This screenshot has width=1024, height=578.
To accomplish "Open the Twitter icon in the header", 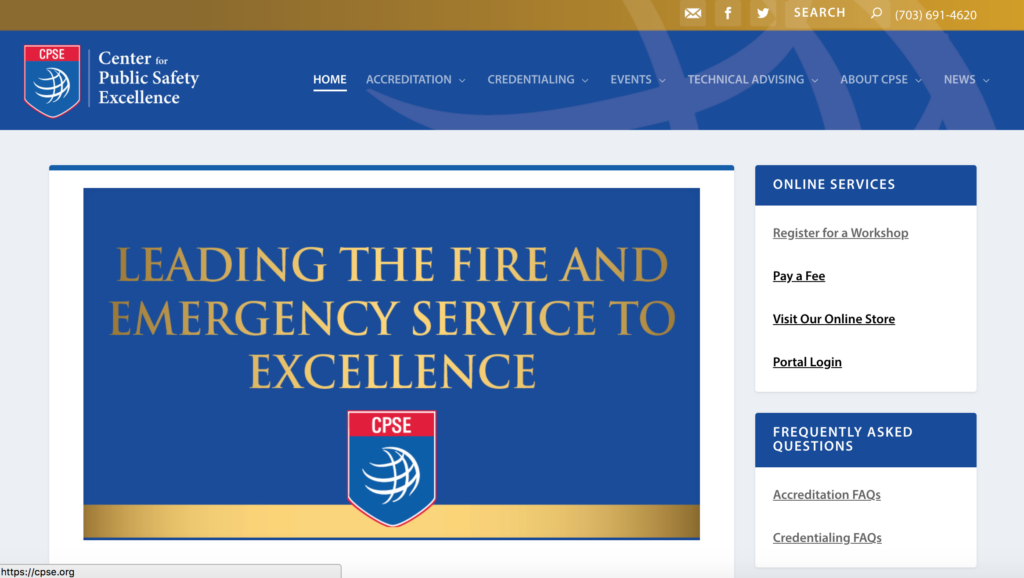I will pyautogui.click(x=763, y=13).
